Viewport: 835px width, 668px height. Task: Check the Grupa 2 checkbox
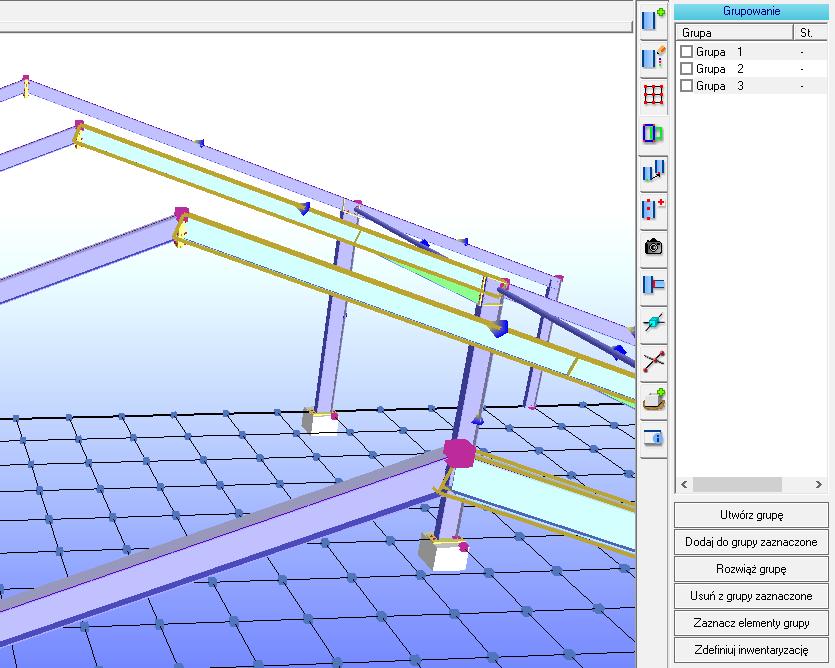click(686, 69)
